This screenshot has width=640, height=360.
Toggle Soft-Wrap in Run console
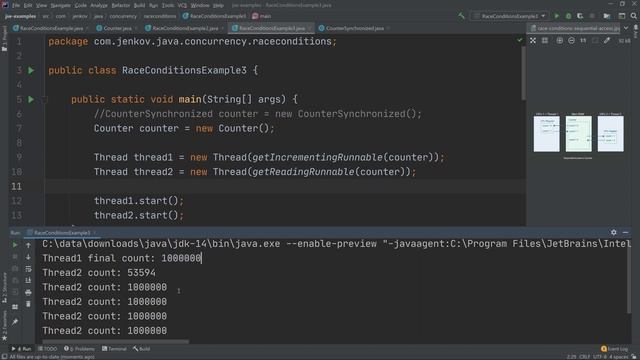[x=28, y=269]
